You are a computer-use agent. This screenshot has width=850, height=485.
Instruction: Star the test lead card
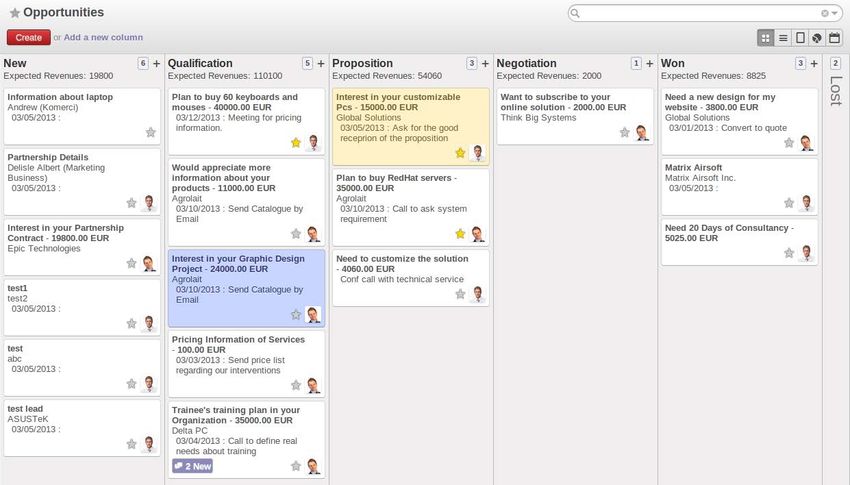[x=131, y=444]
